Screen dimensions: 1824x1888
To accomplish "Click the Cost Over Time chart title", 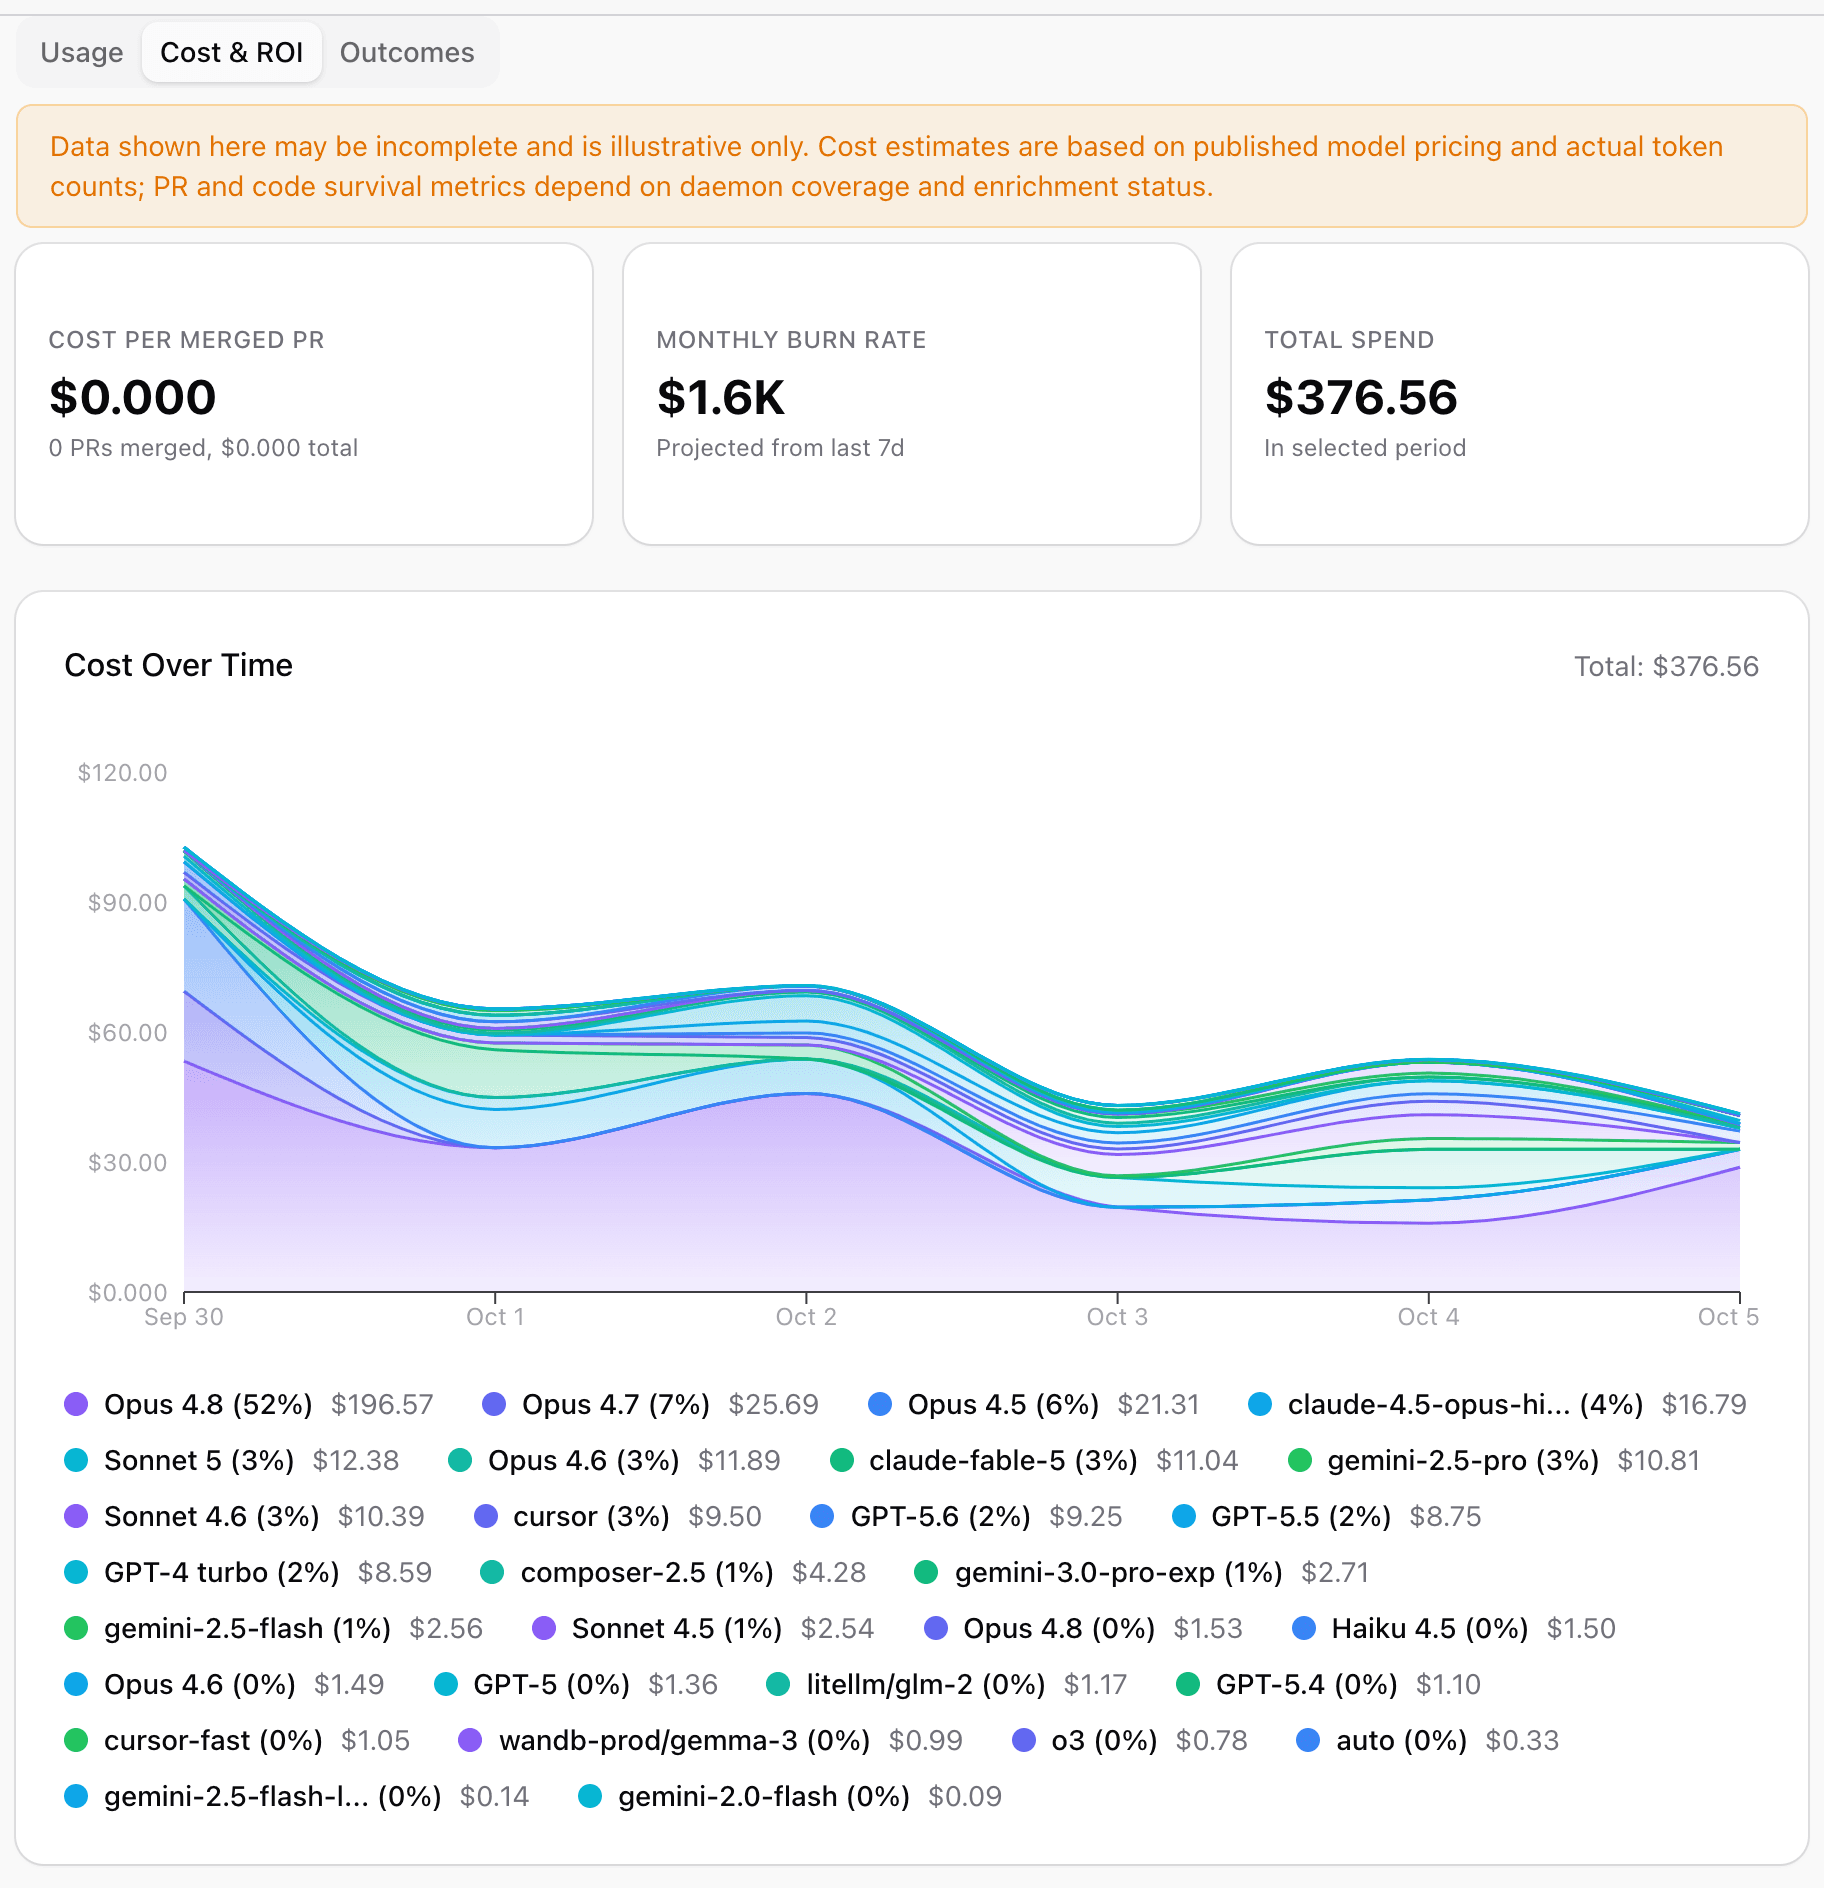I will tap(178, 665).
